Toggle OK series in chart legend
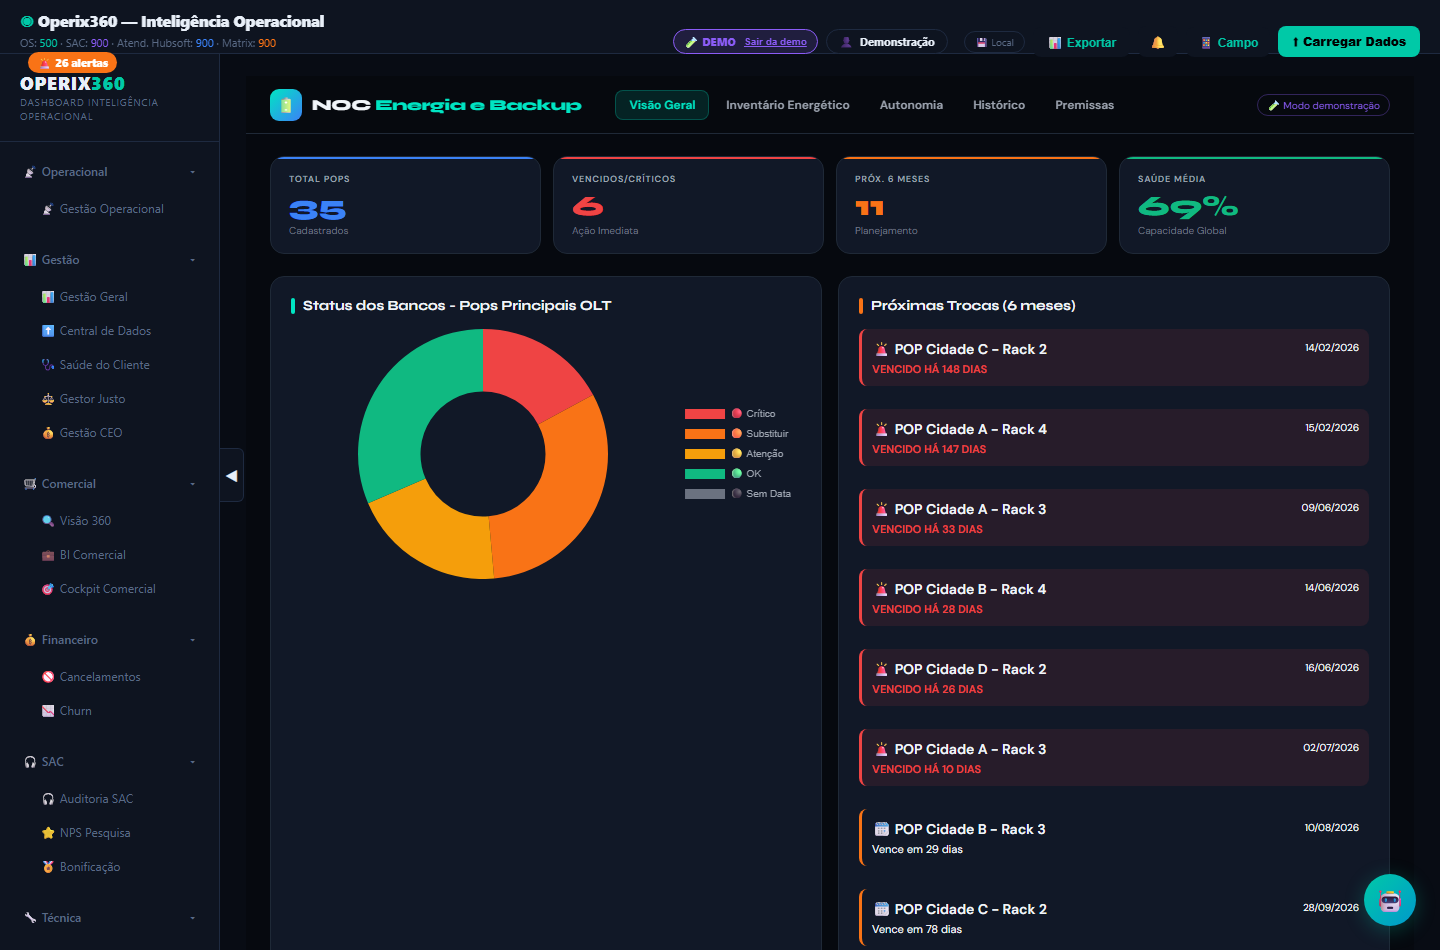This screenshot has height=950, width=1440. [x=723, y=474]
